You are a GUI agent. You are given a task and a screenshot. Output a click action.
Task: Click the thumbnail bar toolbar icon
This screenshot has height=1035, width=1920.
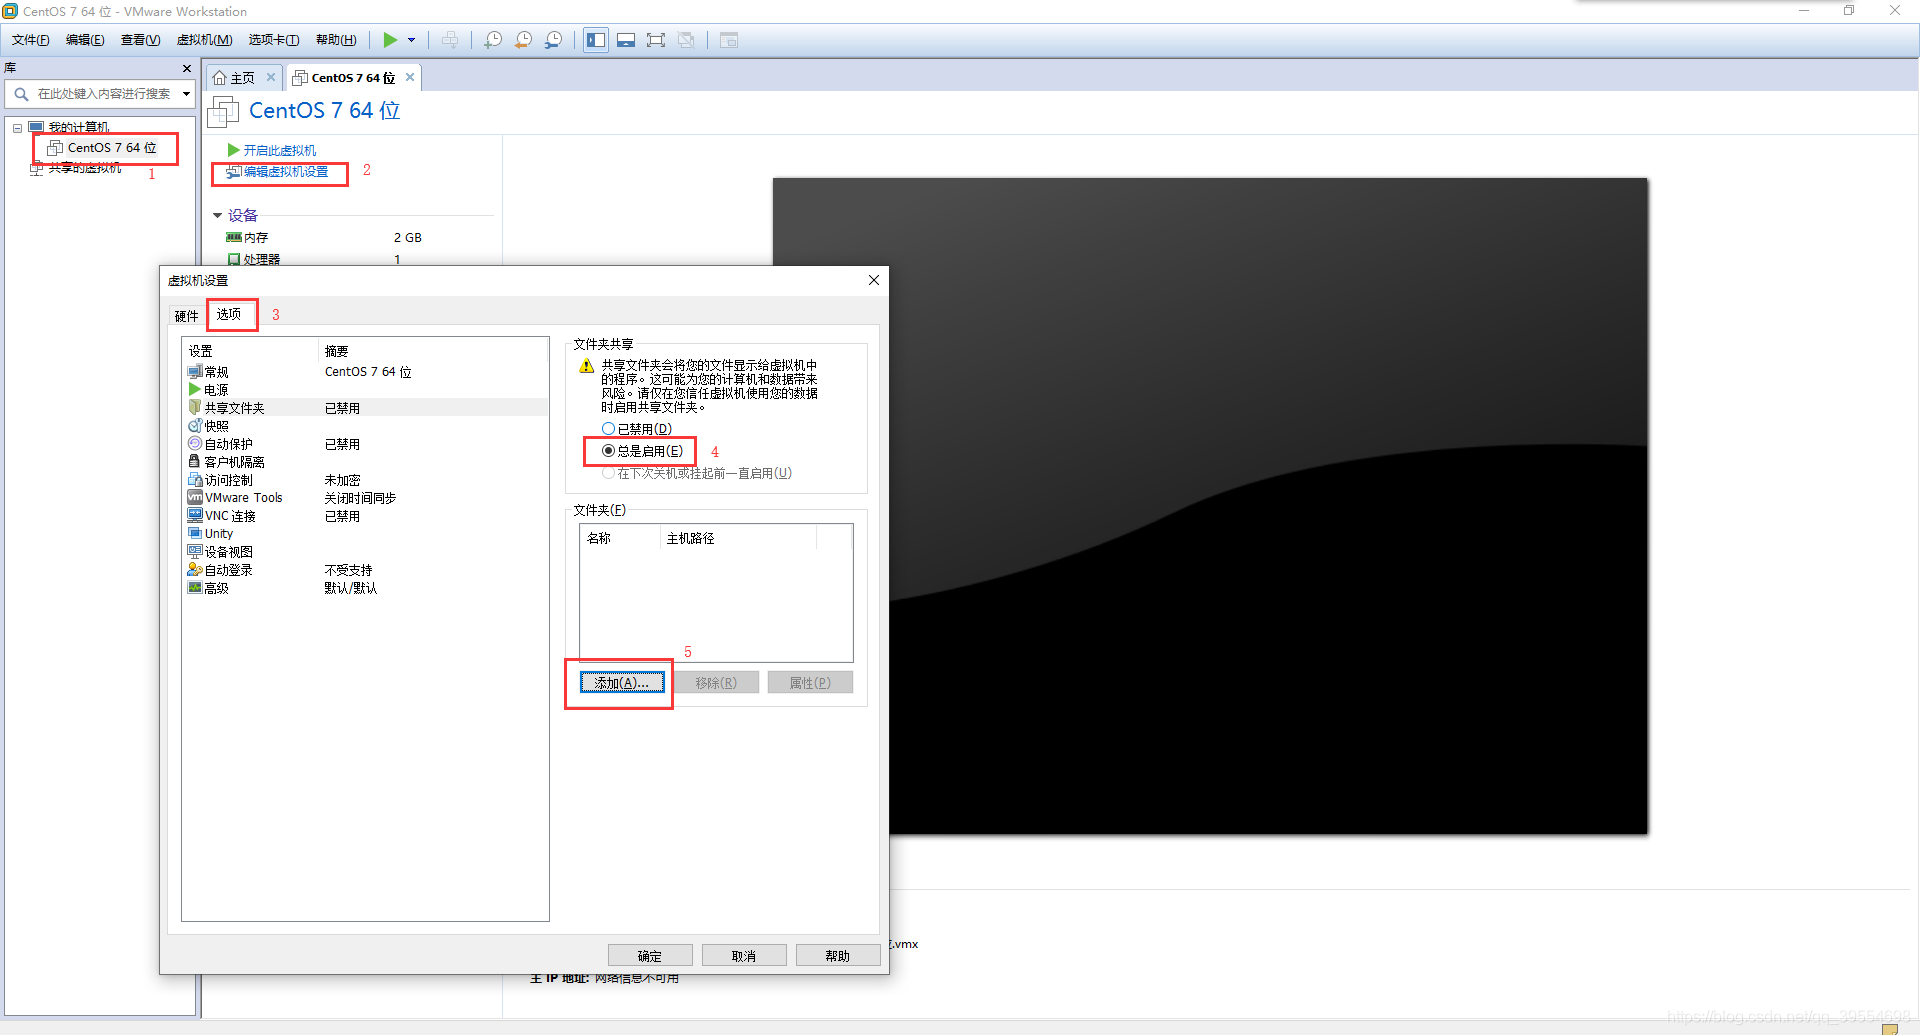click(626, 40)
